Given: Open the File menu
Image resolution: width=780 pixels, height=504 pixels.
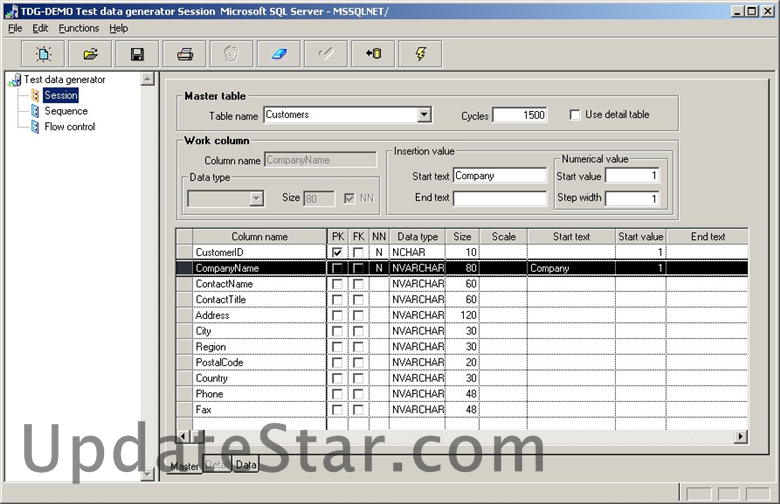Looking at the screenshot, I should (15, 28).
